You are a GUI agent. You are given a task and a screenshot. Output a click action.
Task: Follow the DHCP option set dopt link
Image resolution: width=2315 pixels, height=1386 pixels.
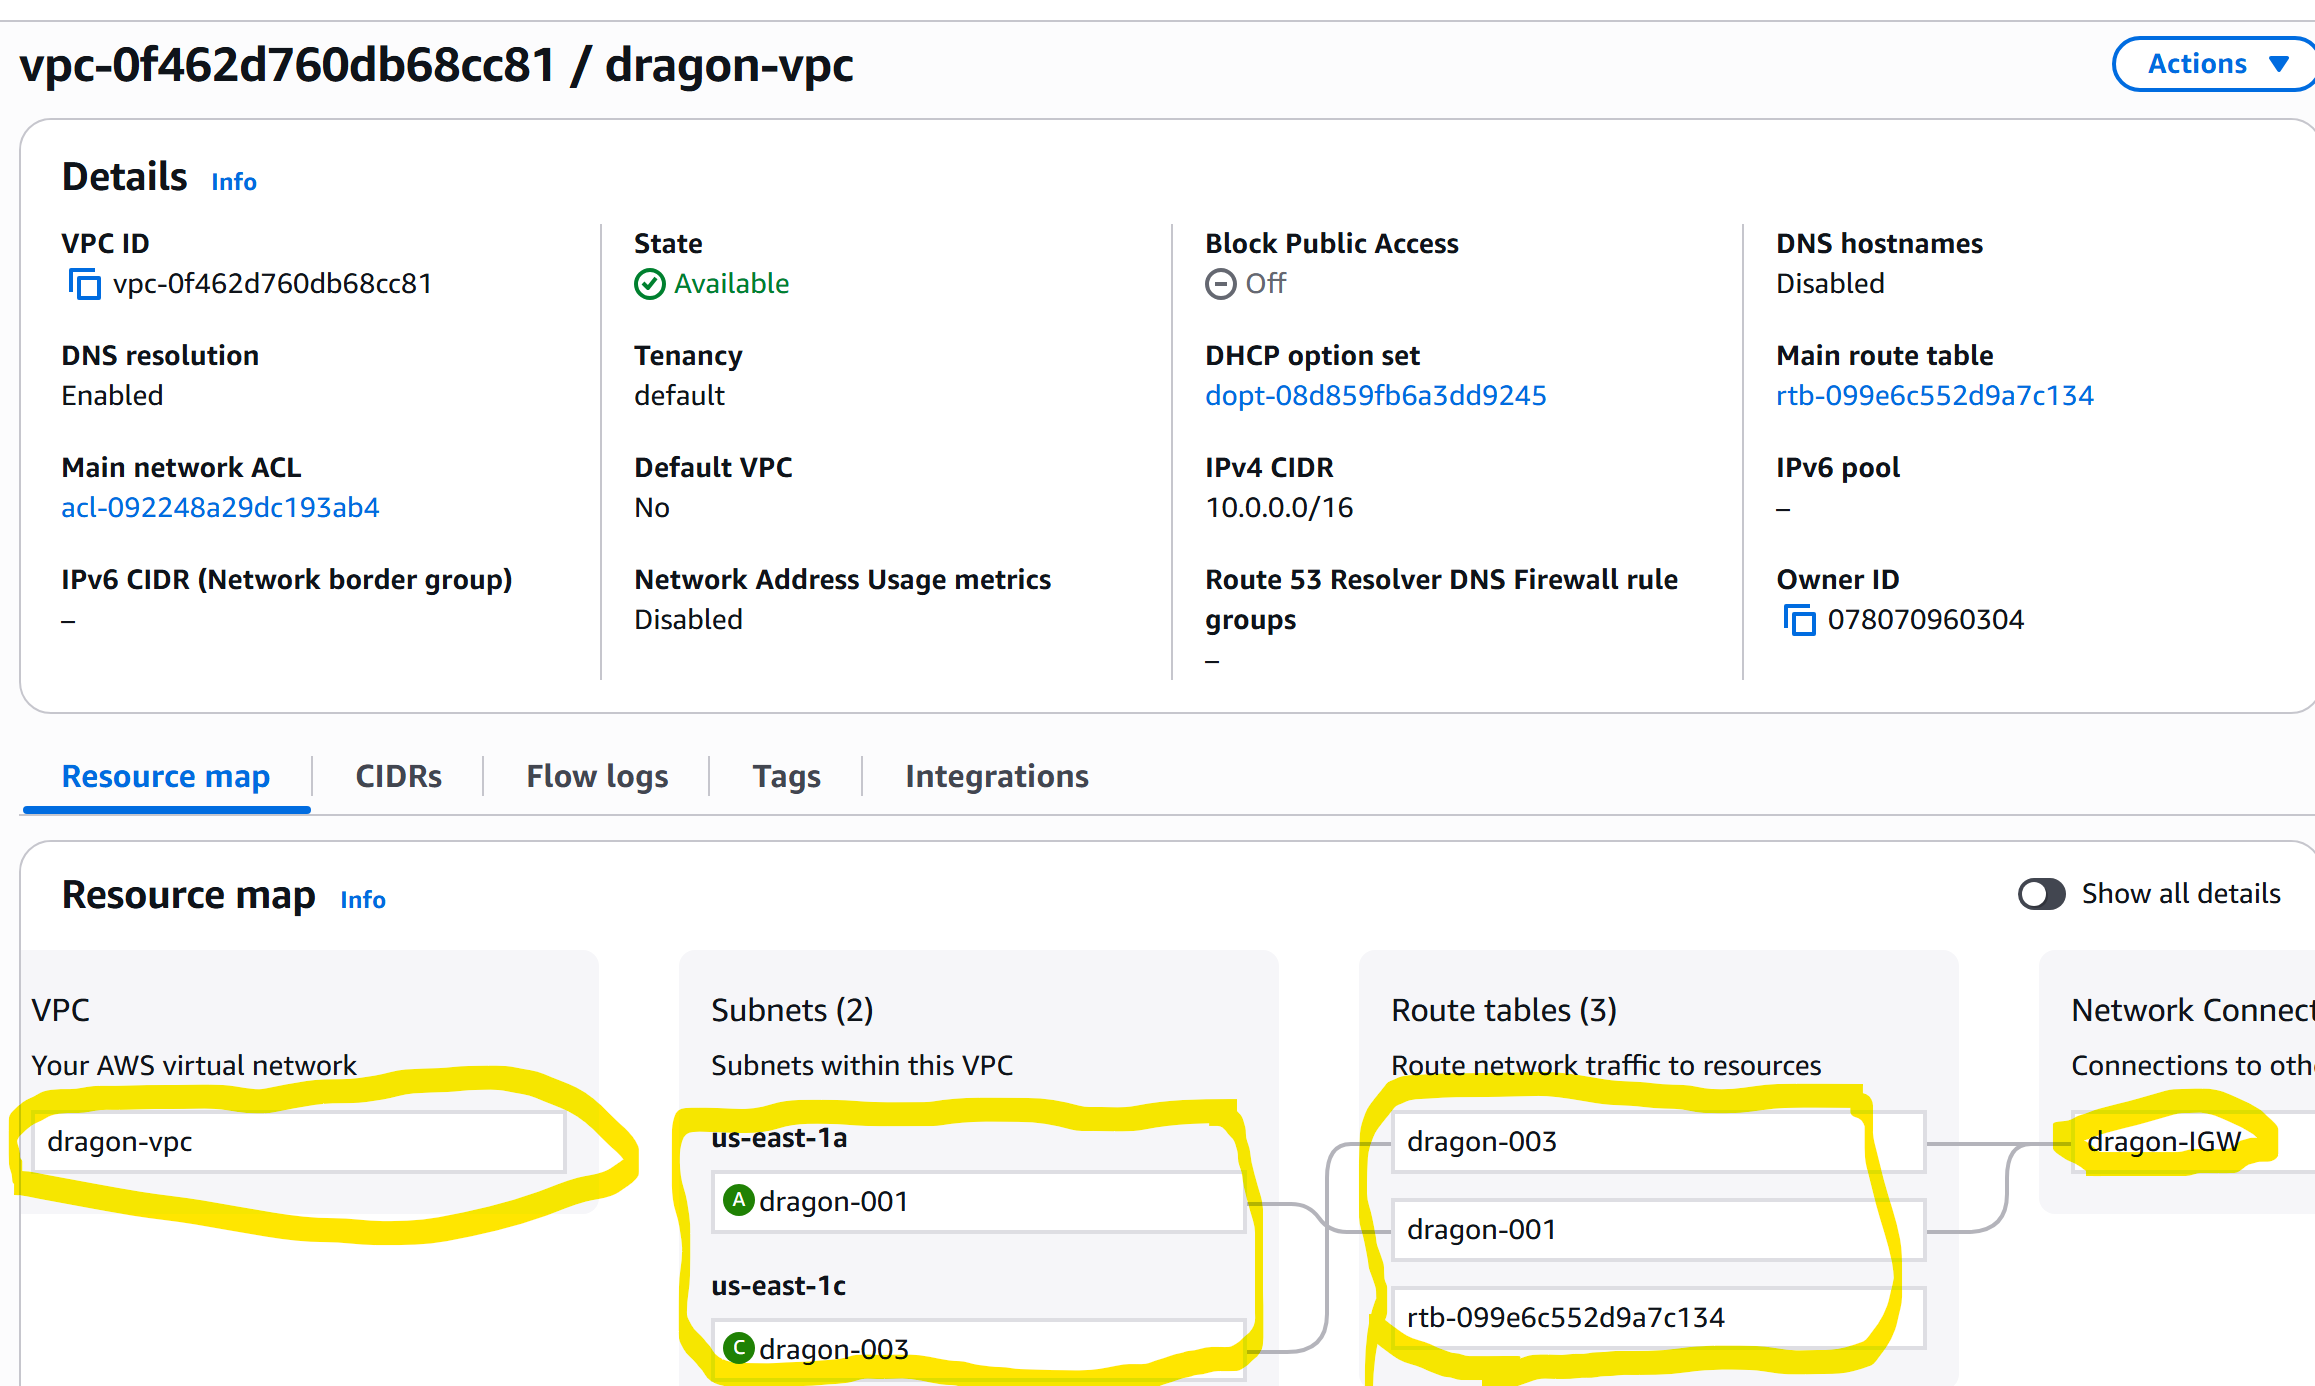(x=1375, y=396)
